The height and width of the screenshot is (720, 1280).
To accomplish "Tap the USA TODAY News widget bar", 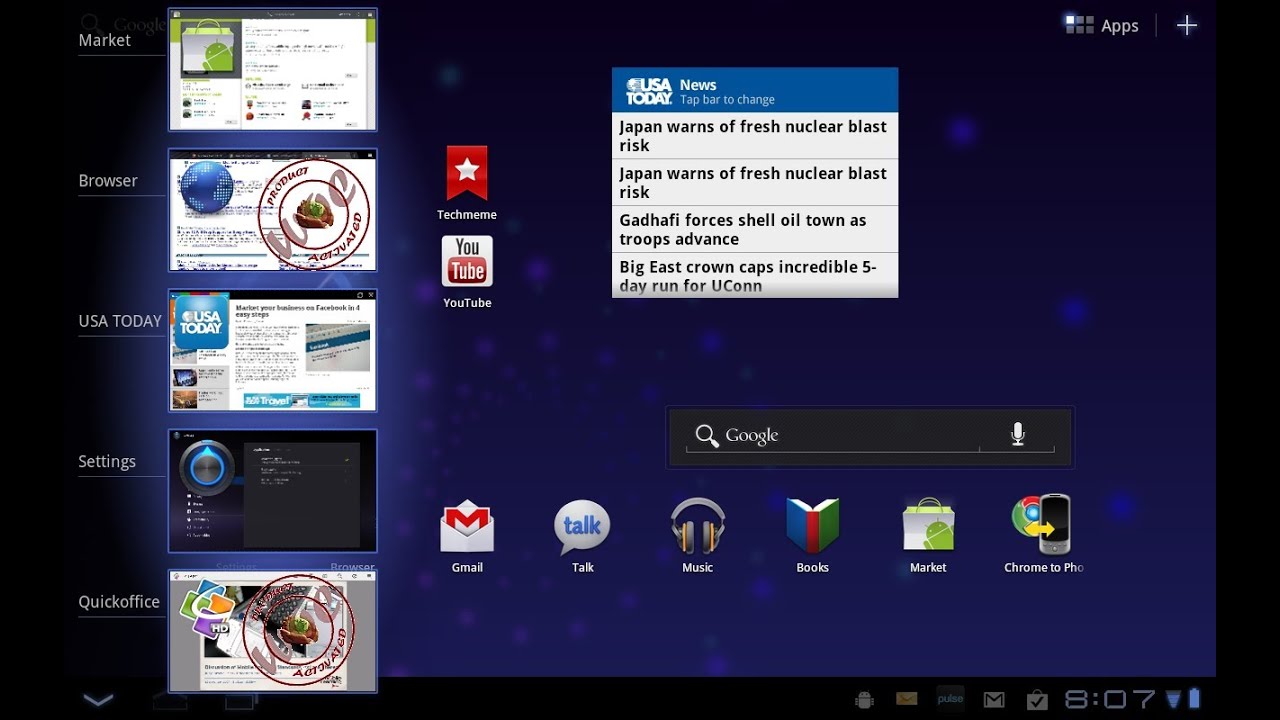I will (x=755, y=90).
